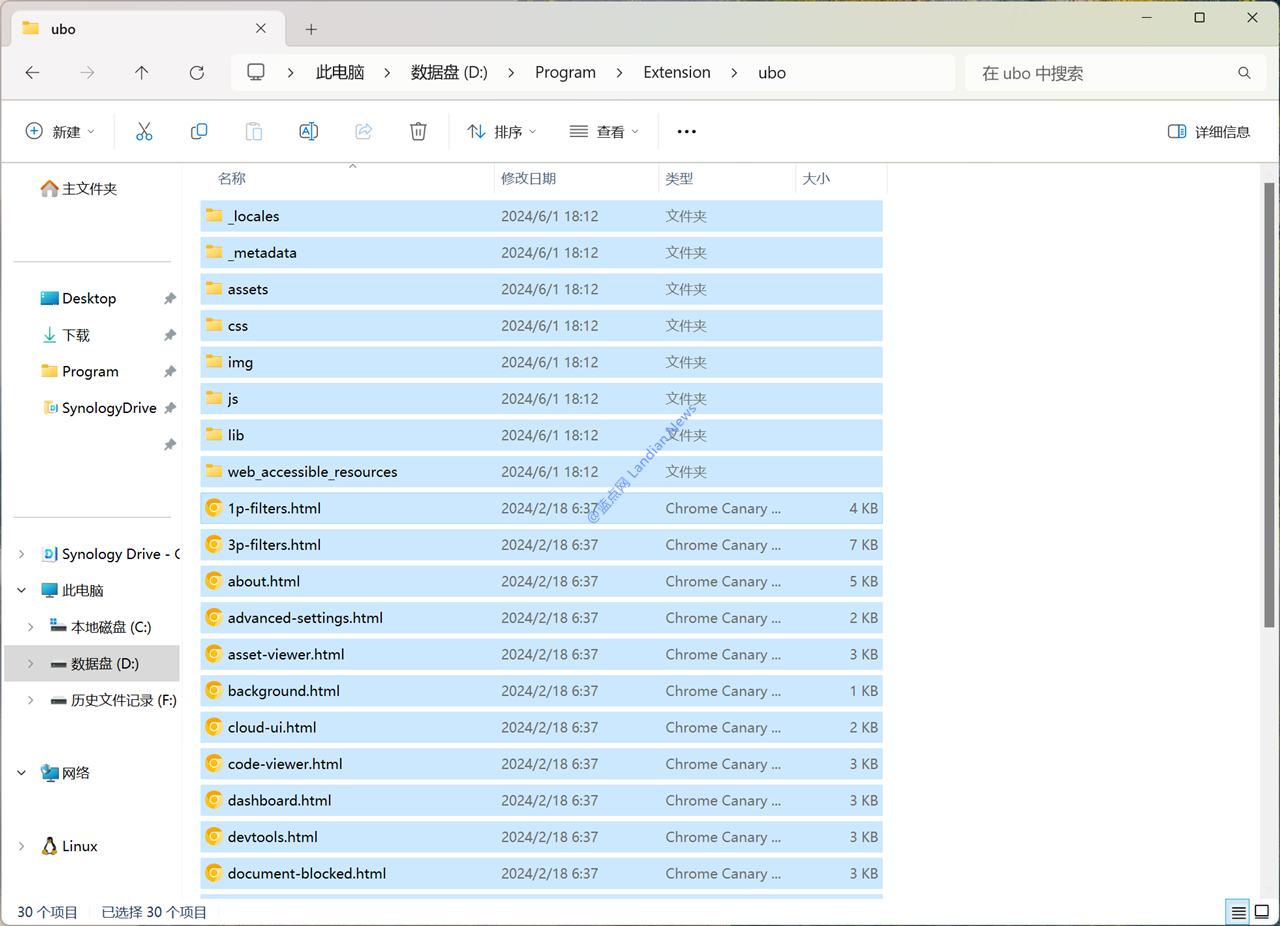Select the web_accessible_resources folder
The width and height of the screenshot is (1280, 926).
point(541,472)
